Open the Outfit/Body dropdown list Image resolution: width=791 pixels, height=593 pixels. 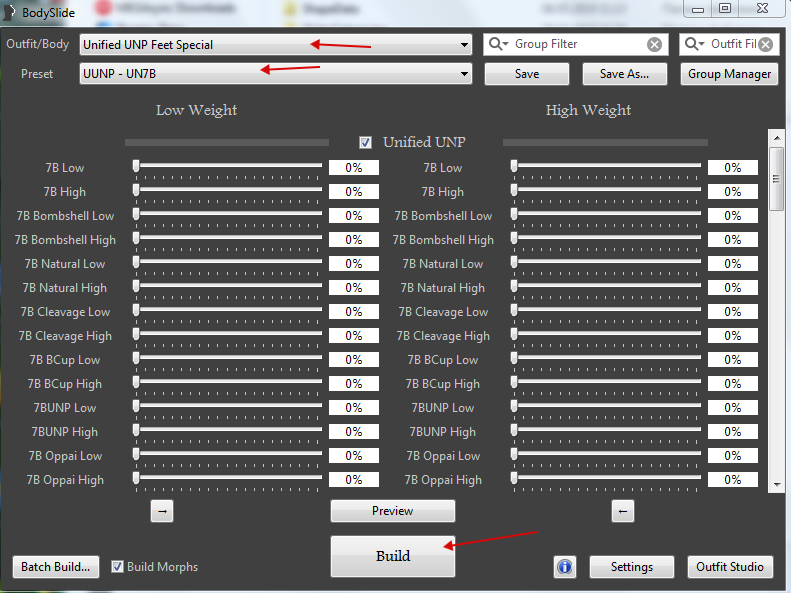pos(464,45)
